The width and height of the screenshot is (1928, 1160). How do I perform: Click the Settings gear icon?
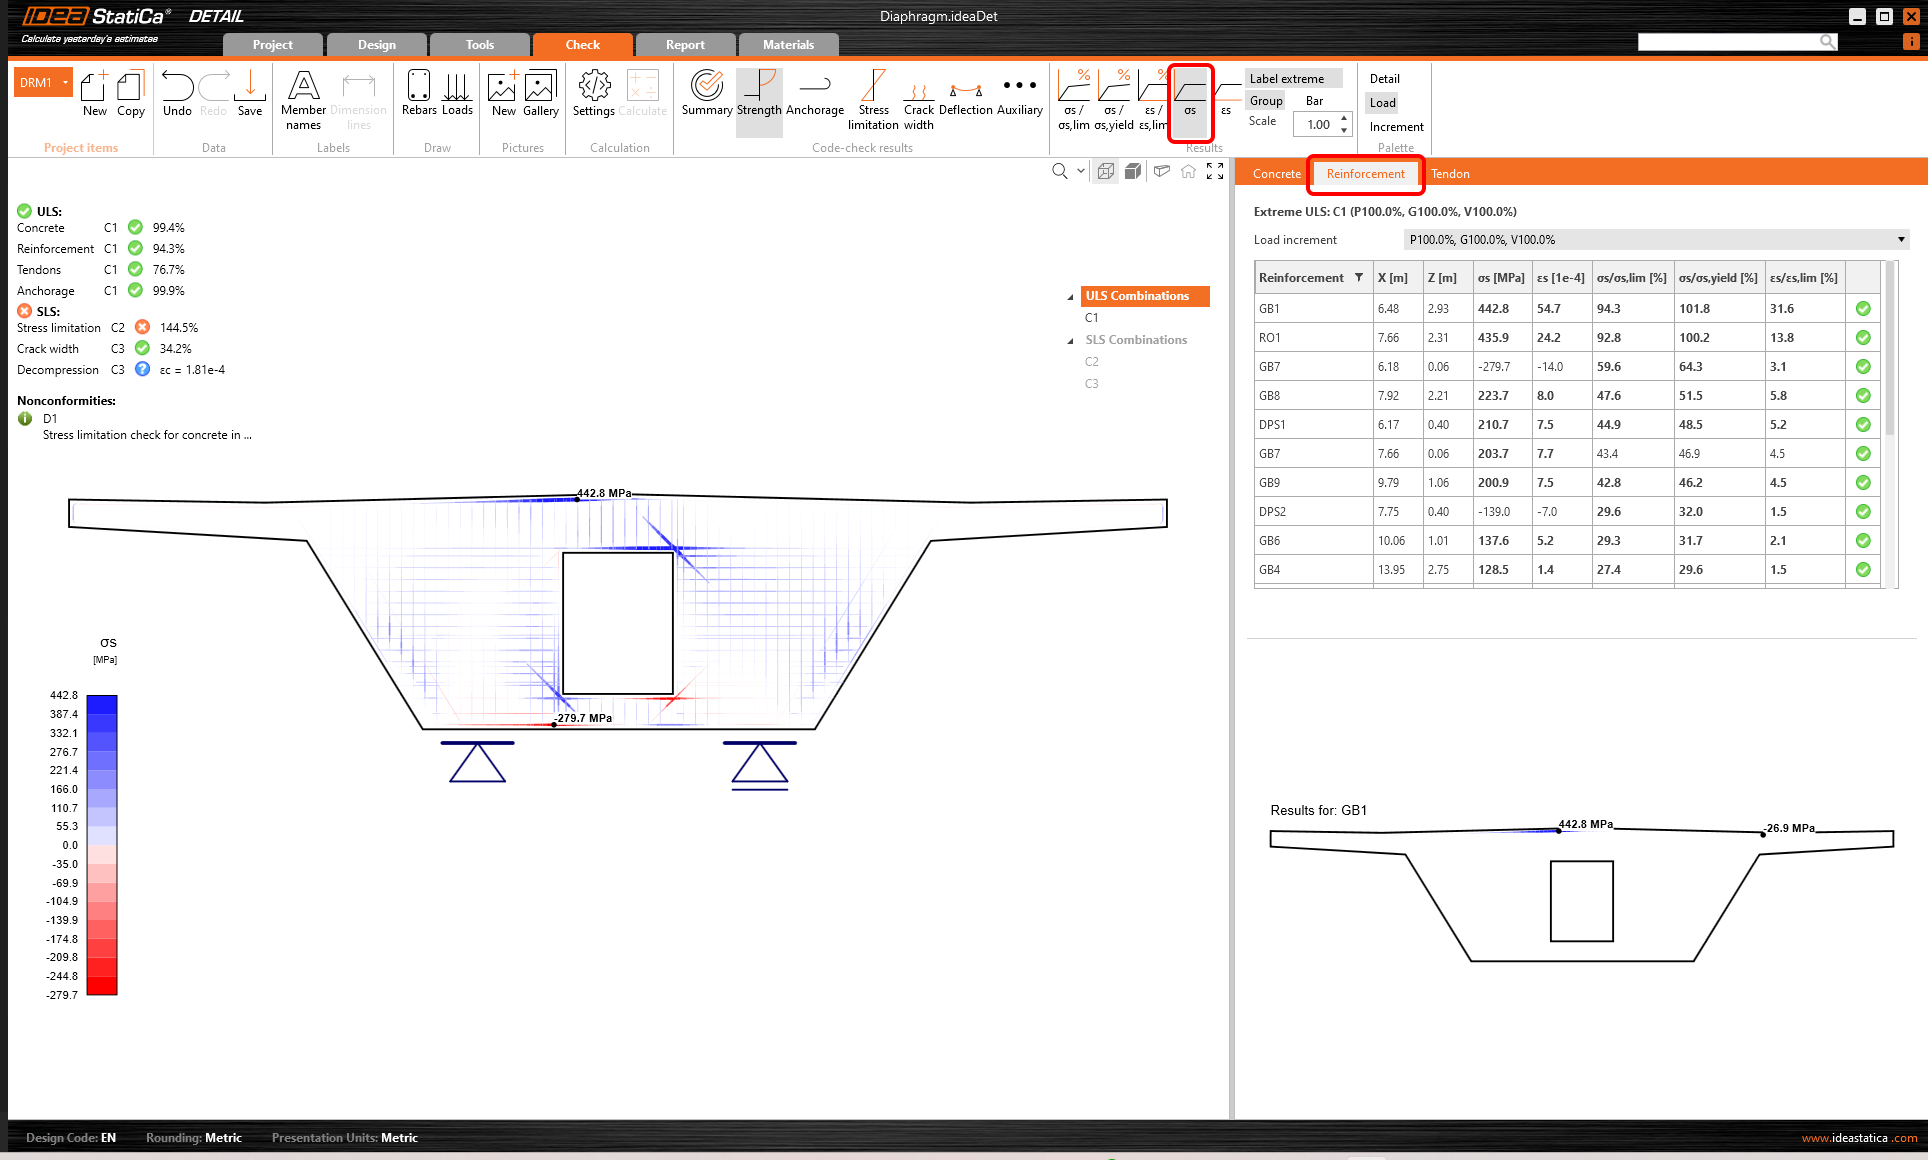pyautogui.click(x=594, y=94)
